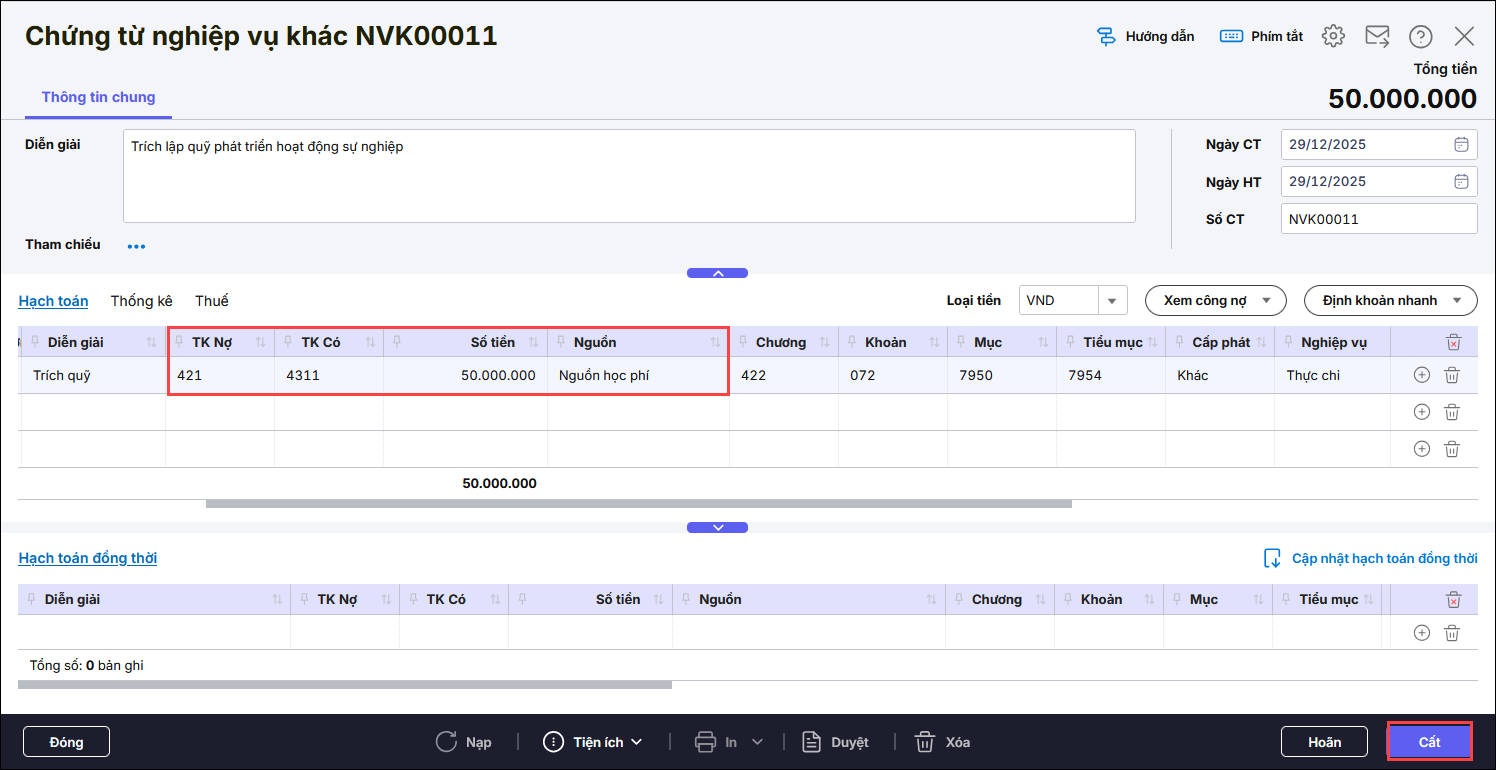Pin the Cấp phát column
This screenshot has width=1496, height=770.
(1179, 342)
